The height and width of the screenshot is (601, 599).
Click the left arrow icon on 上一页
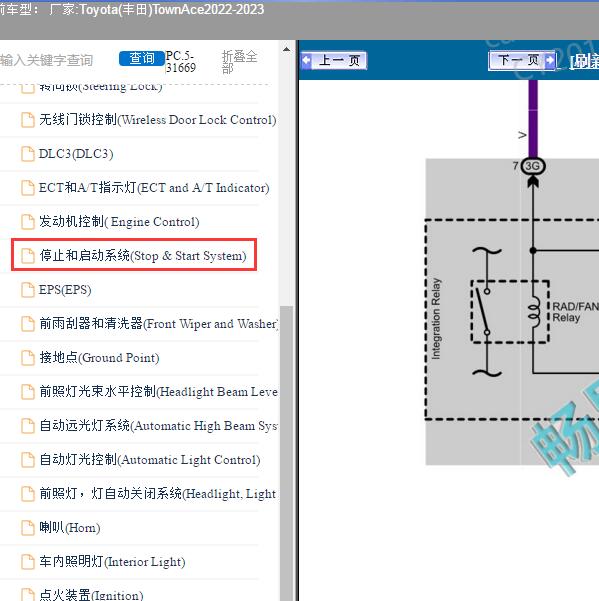306,60
